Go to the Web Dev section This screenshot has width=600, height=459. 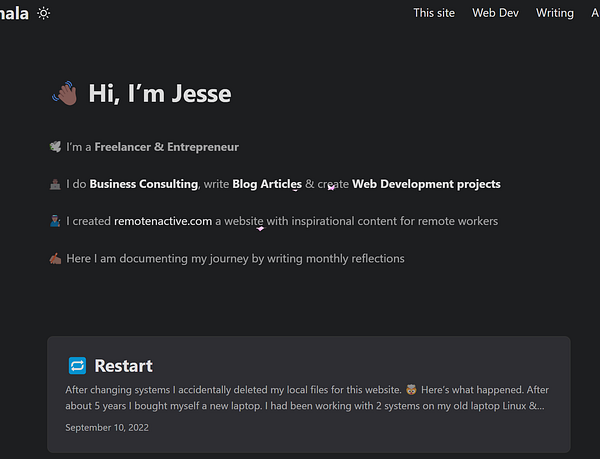click(x=495, y=13)
